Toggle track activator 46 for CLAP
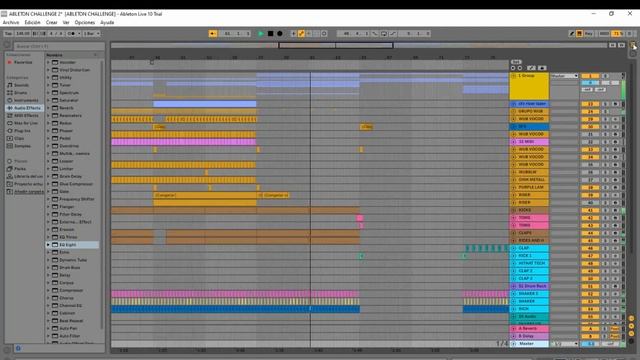The width and height of the screenshot is (640, 360). coord(590,248)
